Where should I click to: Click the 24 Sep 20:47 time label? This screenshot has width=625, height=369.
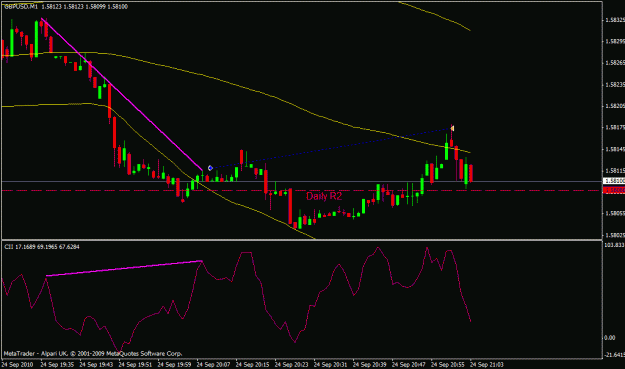409,364
